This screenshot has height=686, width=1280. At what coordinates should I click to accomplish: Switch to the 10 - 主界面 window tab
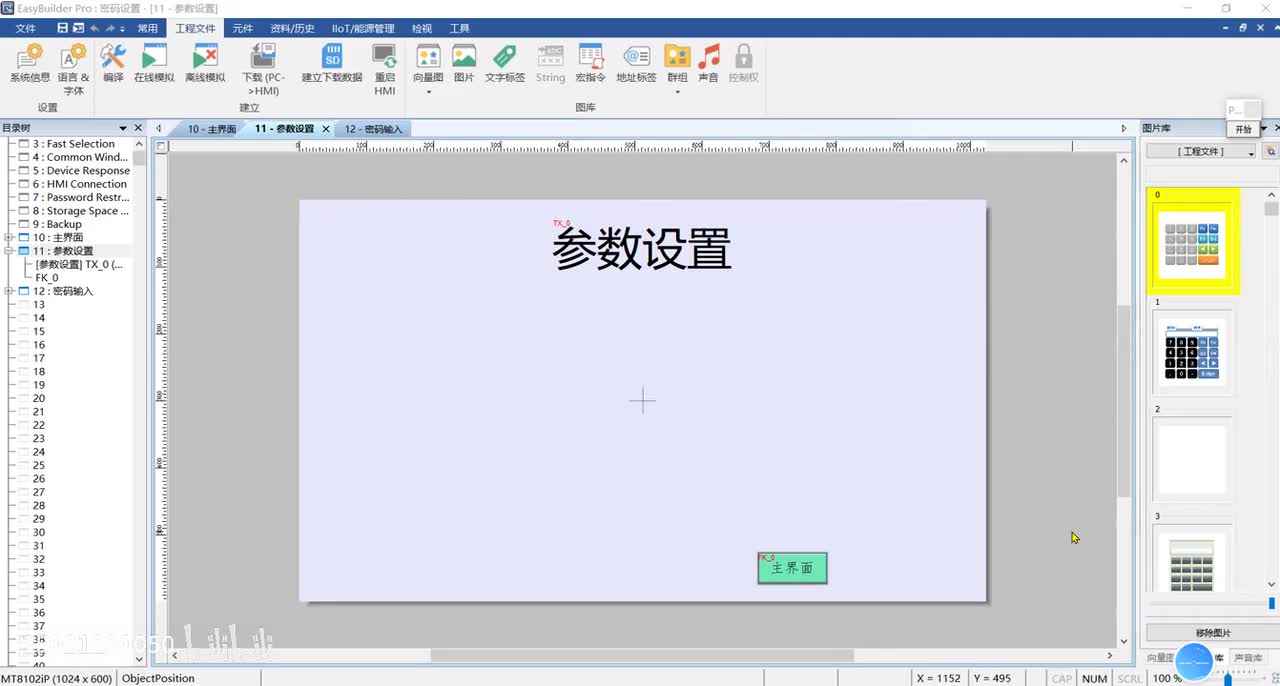click(x=211, y=129)
